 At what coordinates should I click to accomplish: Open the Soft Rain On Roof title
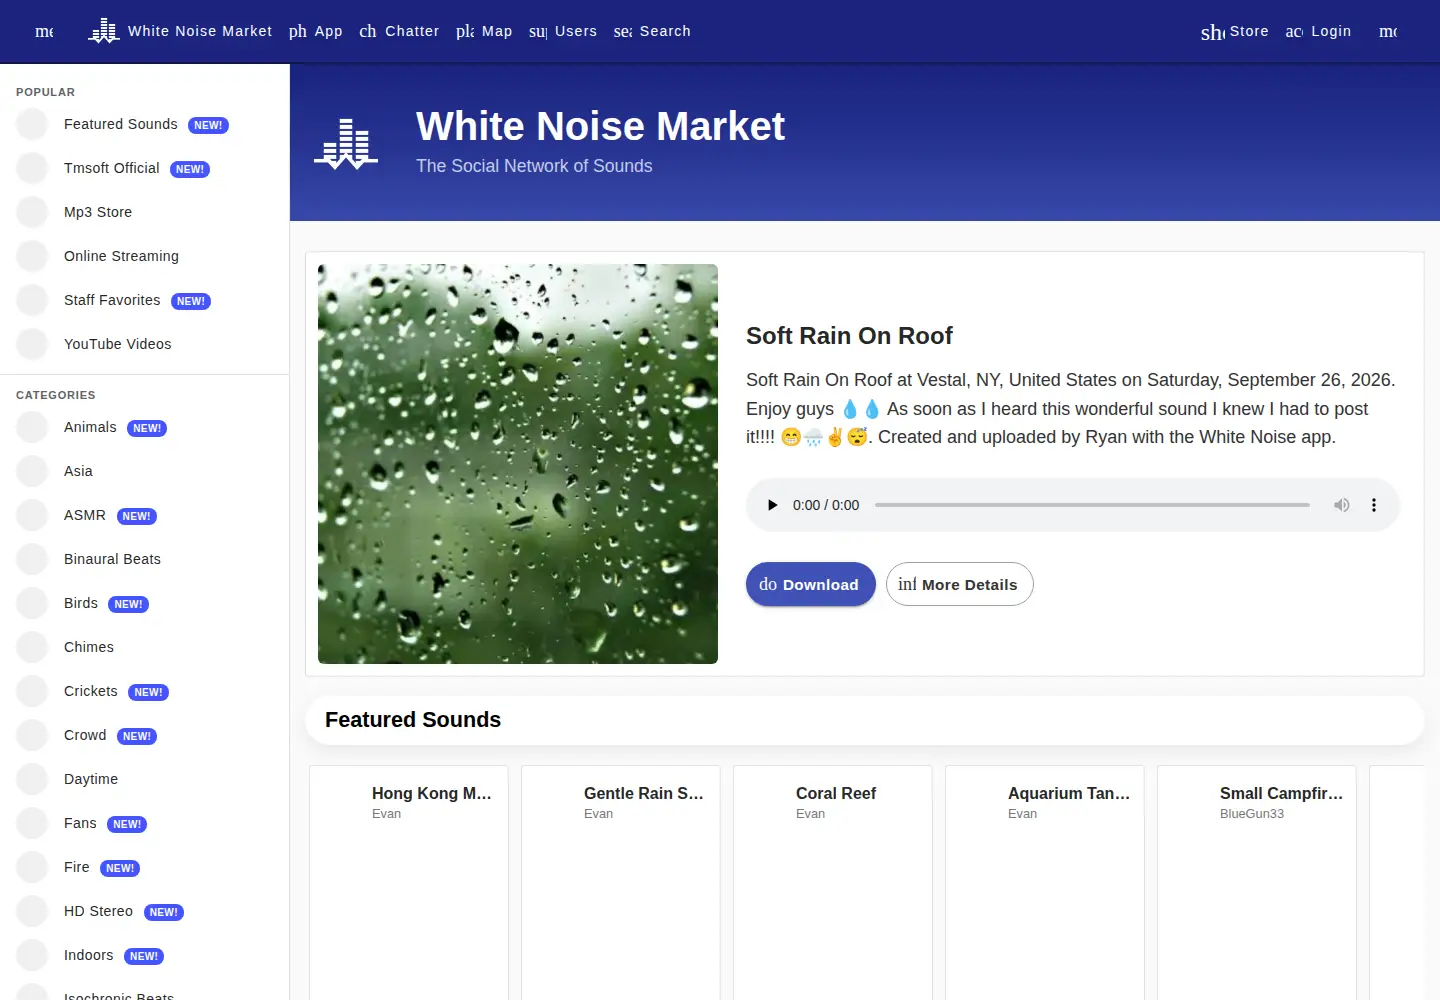coord(849,336)
